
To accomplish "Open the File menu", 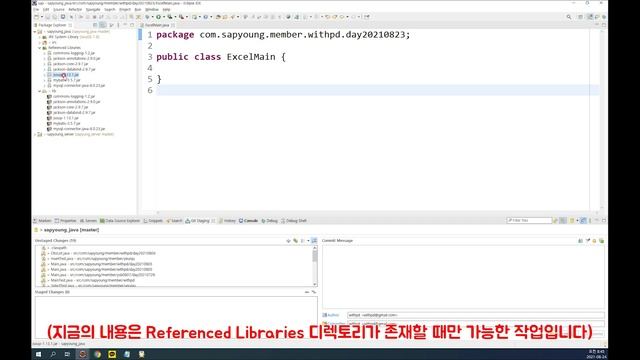I will tap(36, 9).
